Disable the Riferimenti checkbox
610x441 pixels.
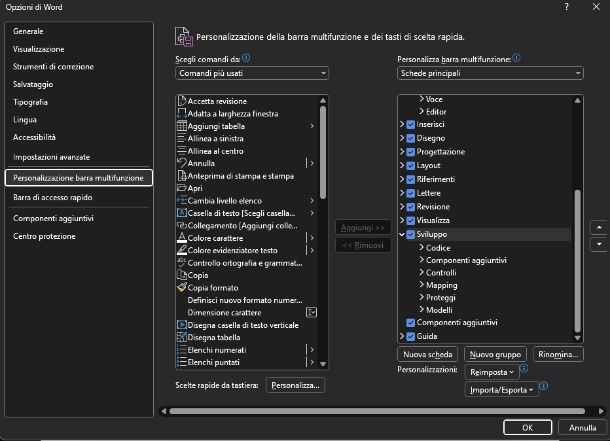[x=410, y=179]
